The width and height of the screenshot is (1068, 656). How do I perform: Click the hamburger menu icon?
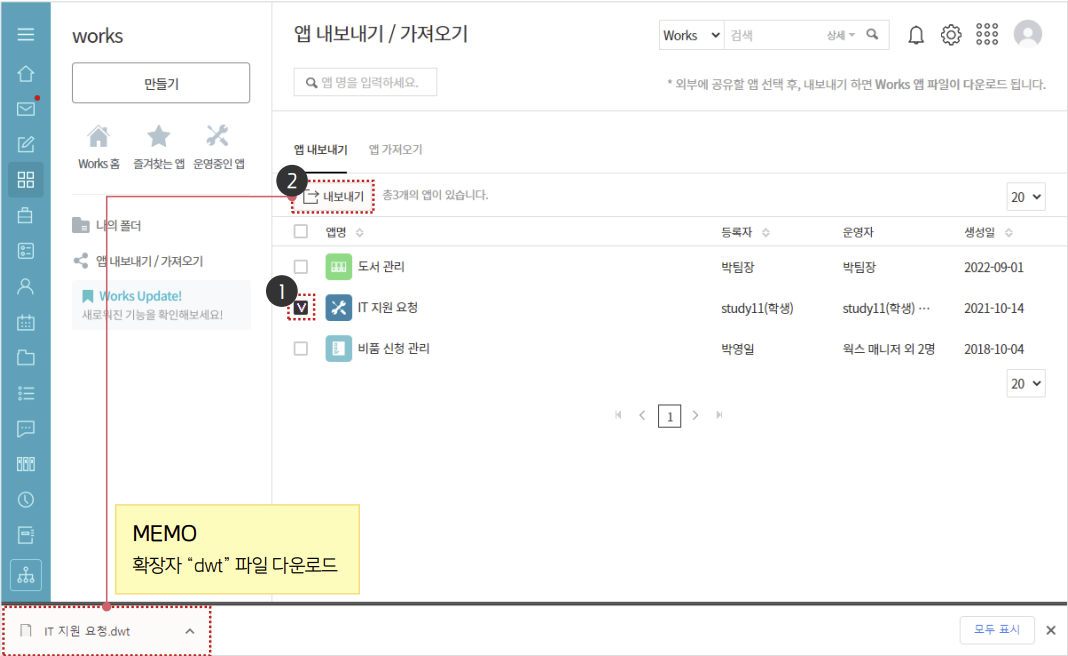click(26, 35)
